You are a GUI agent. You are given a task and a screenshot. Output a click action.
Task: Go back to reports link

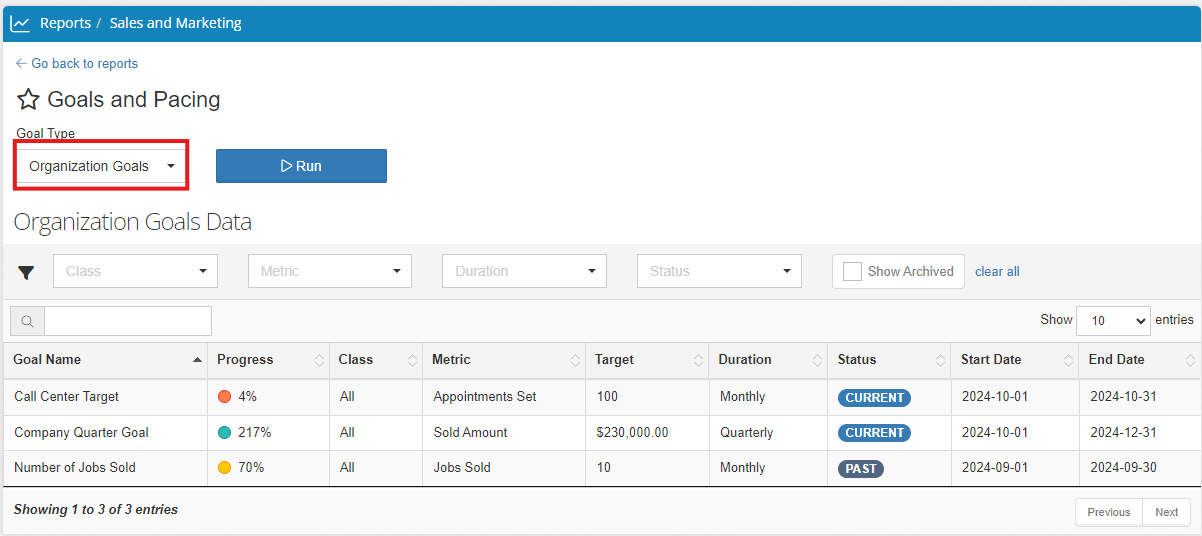coord(77,63)
